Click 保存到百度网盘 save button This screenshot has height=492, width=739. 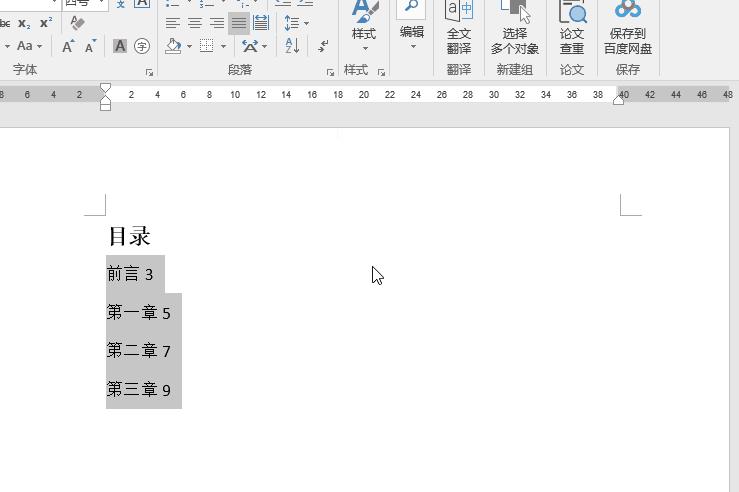(628, 27)
